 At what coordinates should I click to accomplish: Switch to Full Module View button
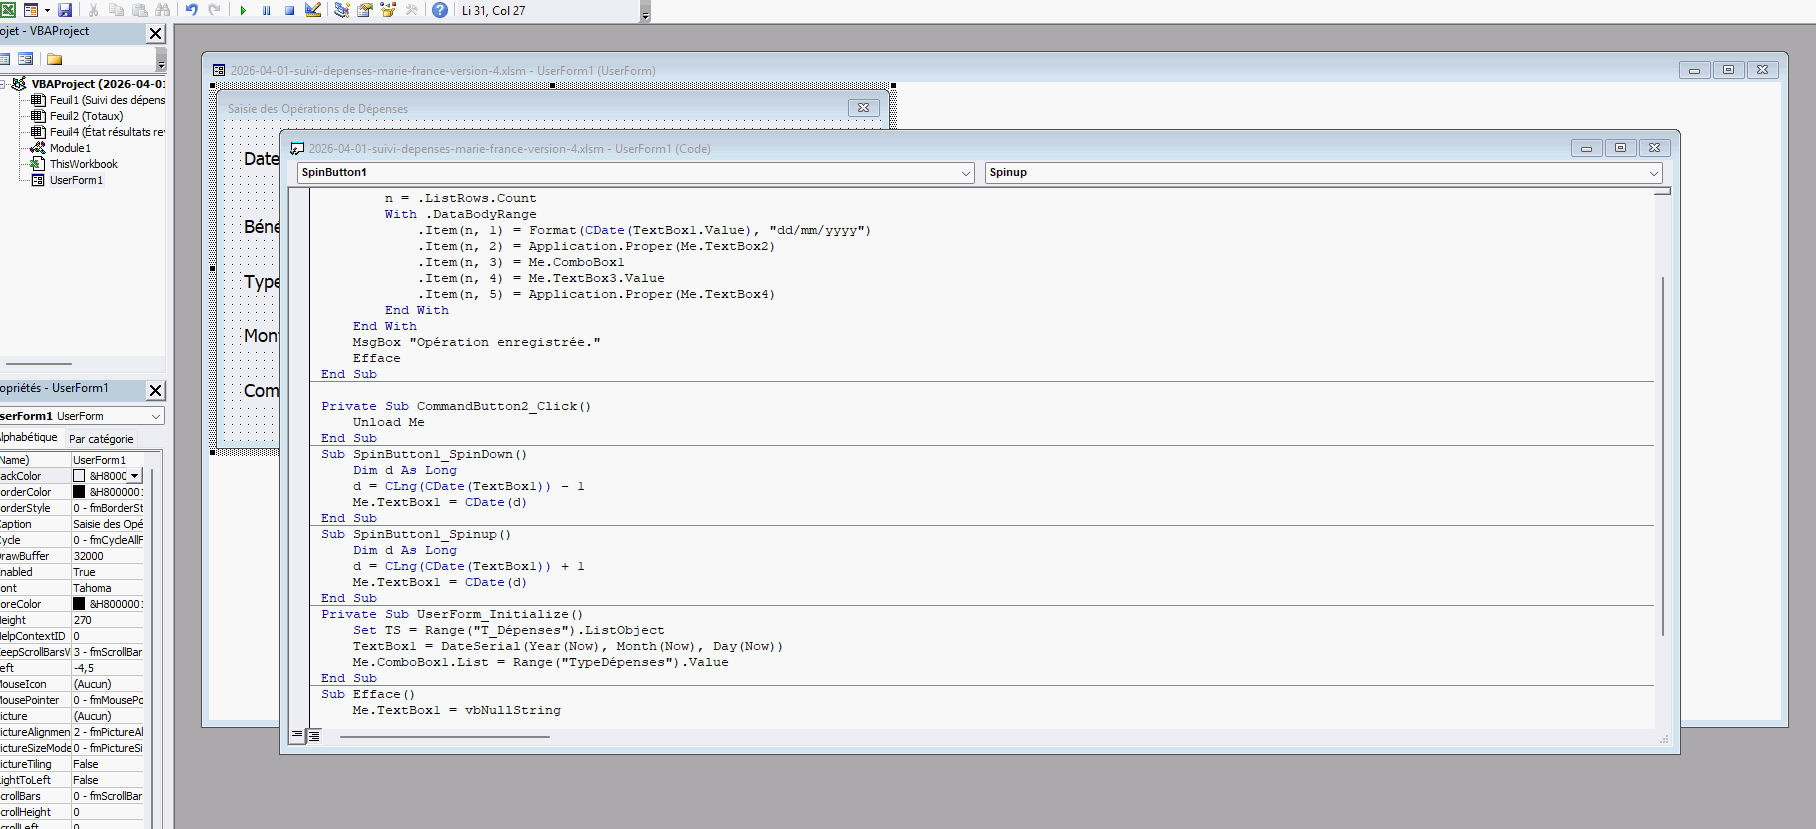[x=313, y=735]
